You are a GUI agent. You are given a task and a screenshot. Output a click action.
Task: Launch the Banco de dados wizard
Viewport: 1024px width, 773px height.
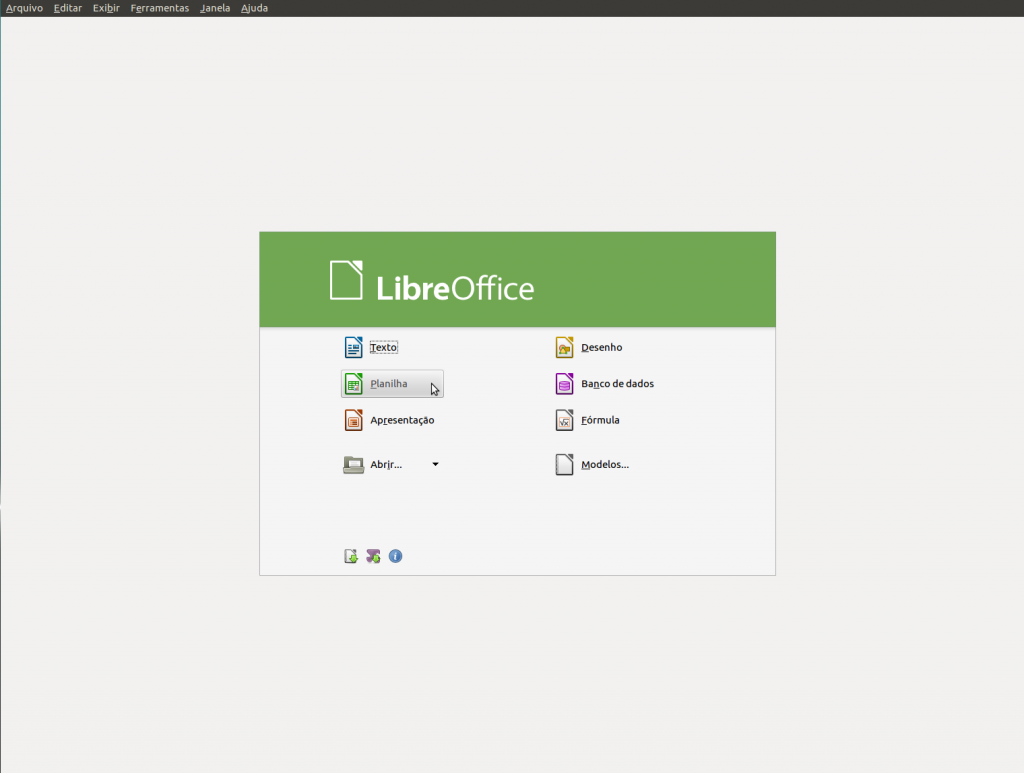605,384
